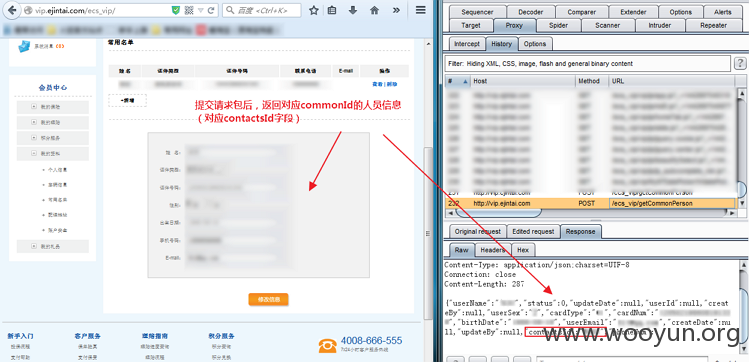Viewport: 749px width, 362px height.
Task: Click the green shield icon in address bar
Action: pos(176,10)
